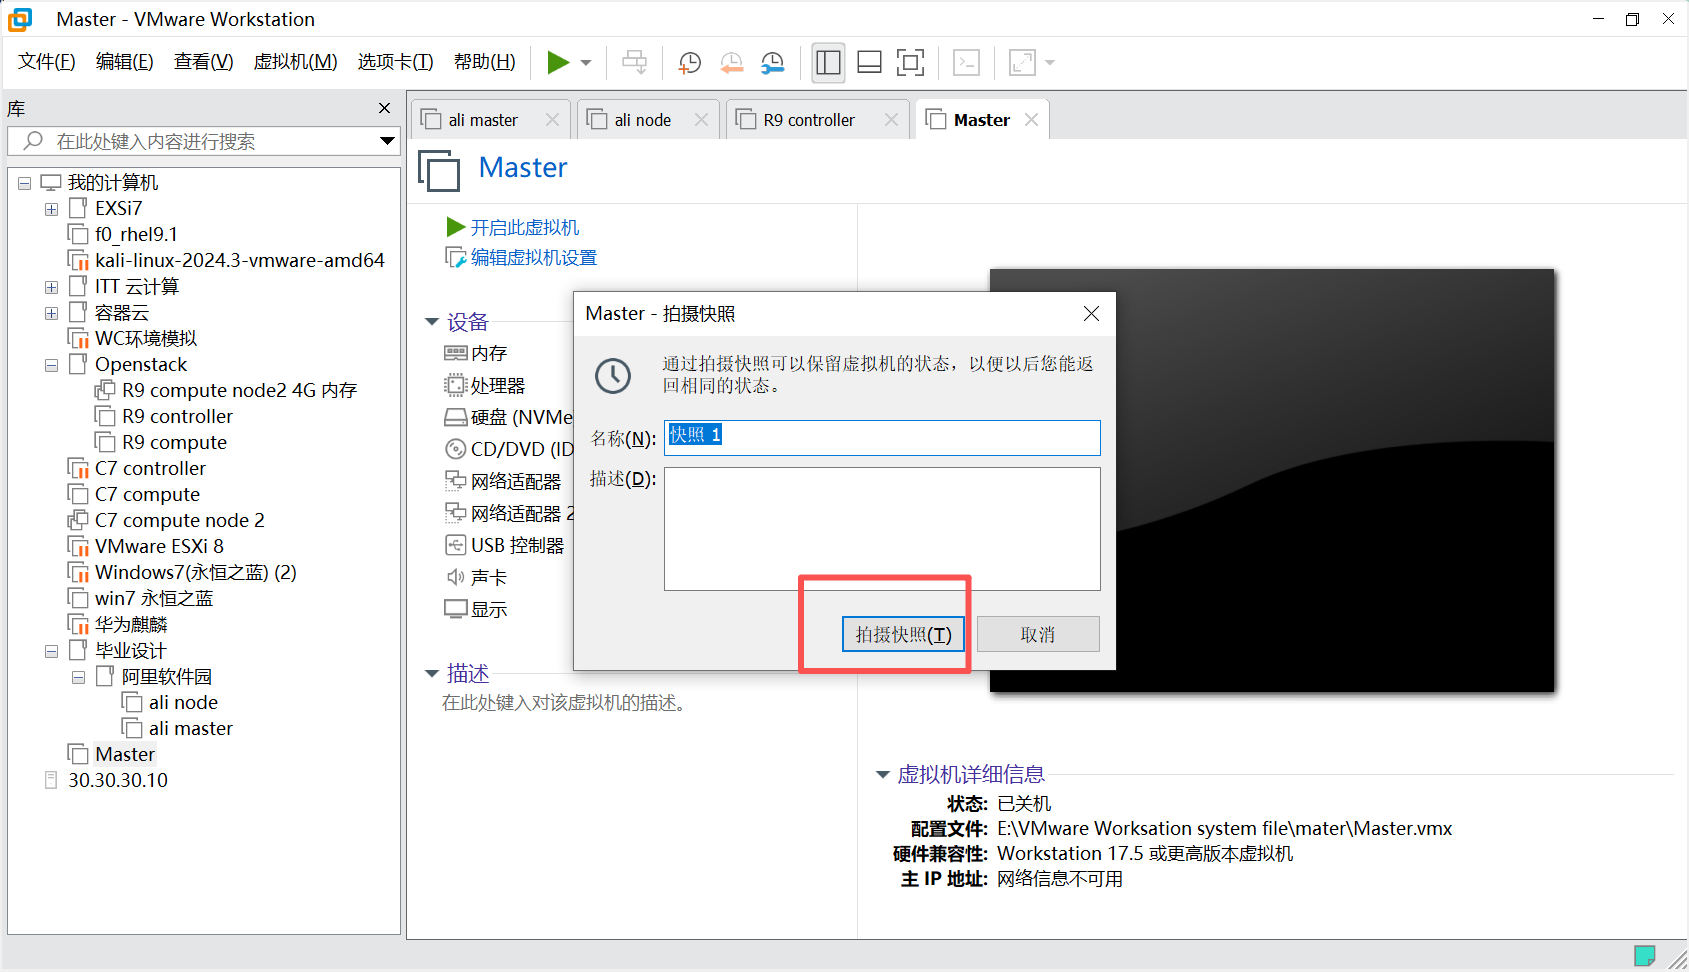Close the library panel

[x=385, y=108]
